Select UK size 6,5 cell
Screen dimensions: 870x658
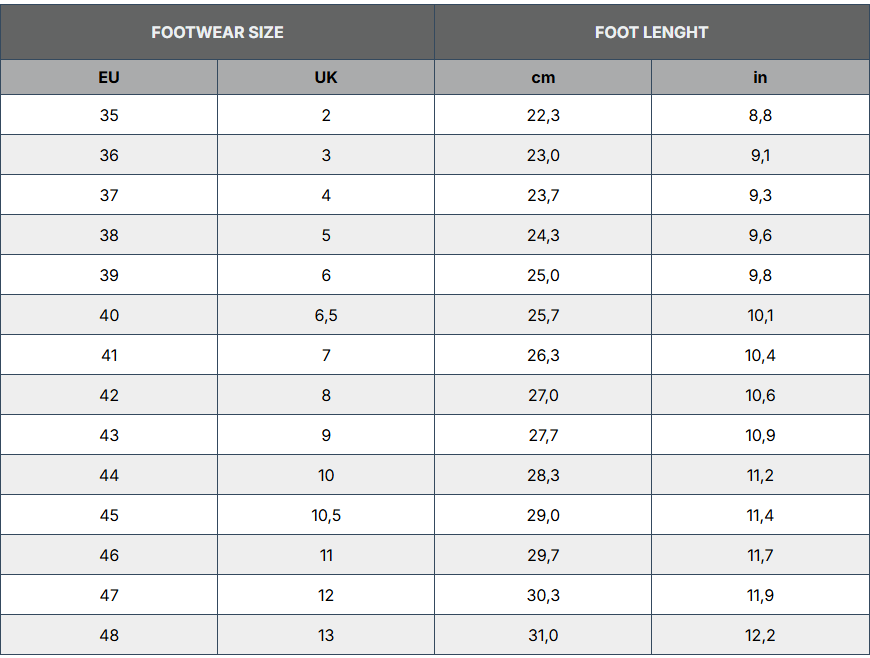(326, 315)
